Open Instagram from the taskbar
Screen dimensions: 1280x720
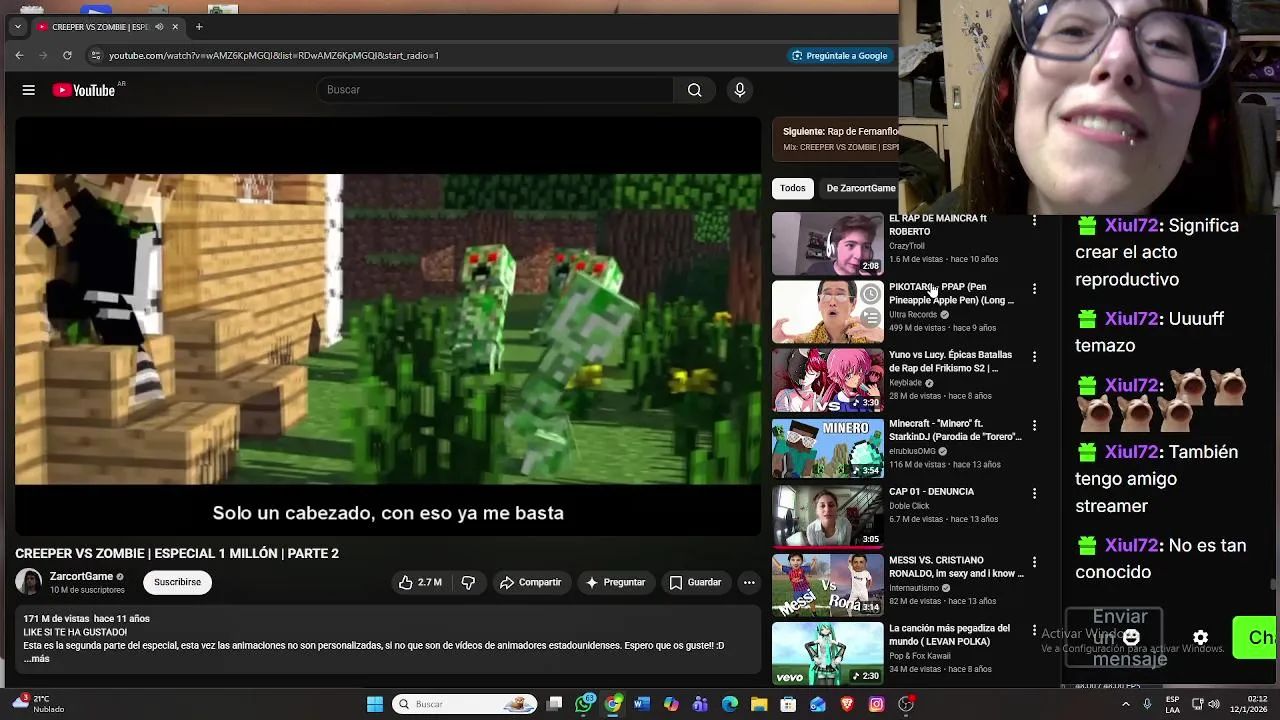tap(876, 704)
